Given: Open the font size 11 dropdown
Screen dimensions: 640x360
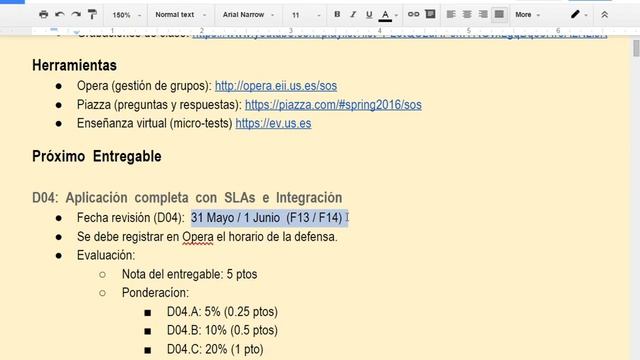Looking at the screenshot, I should click(x=306, y=15).
